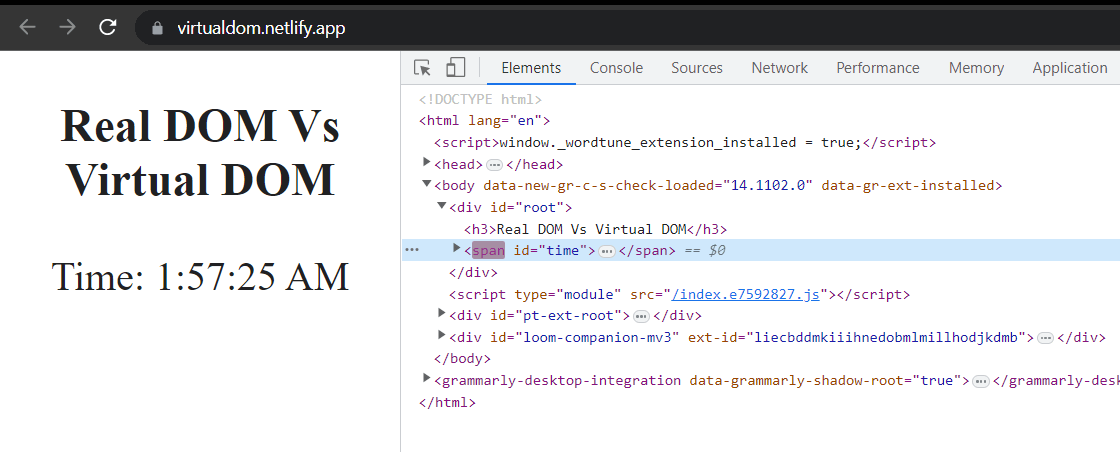Screen dimensions: 1120x452
Task: Activate the inspect element picker tool
Action: click(x=422, y=68)
